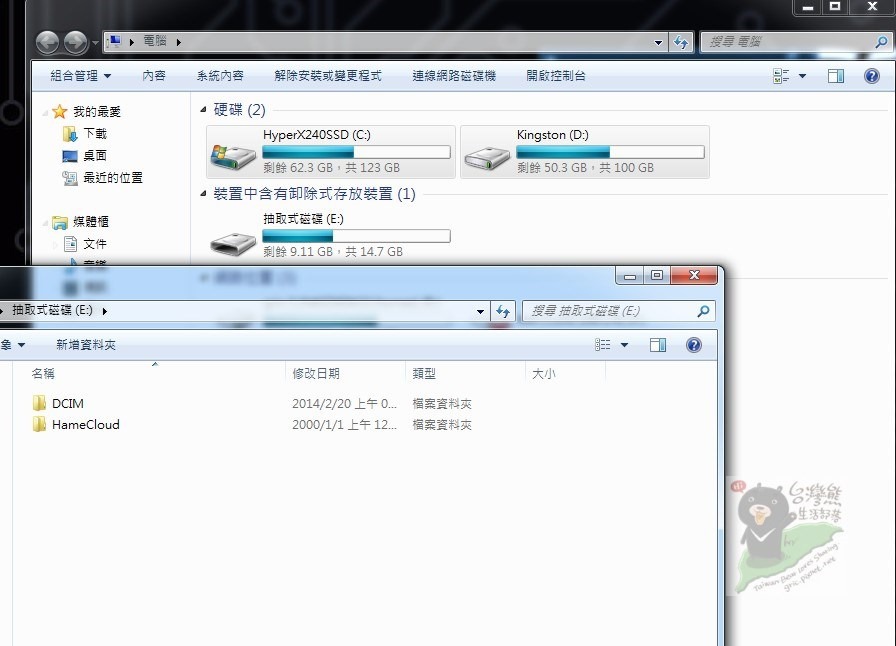Toggle preview pane in Computer window

(x=835, y=76)
